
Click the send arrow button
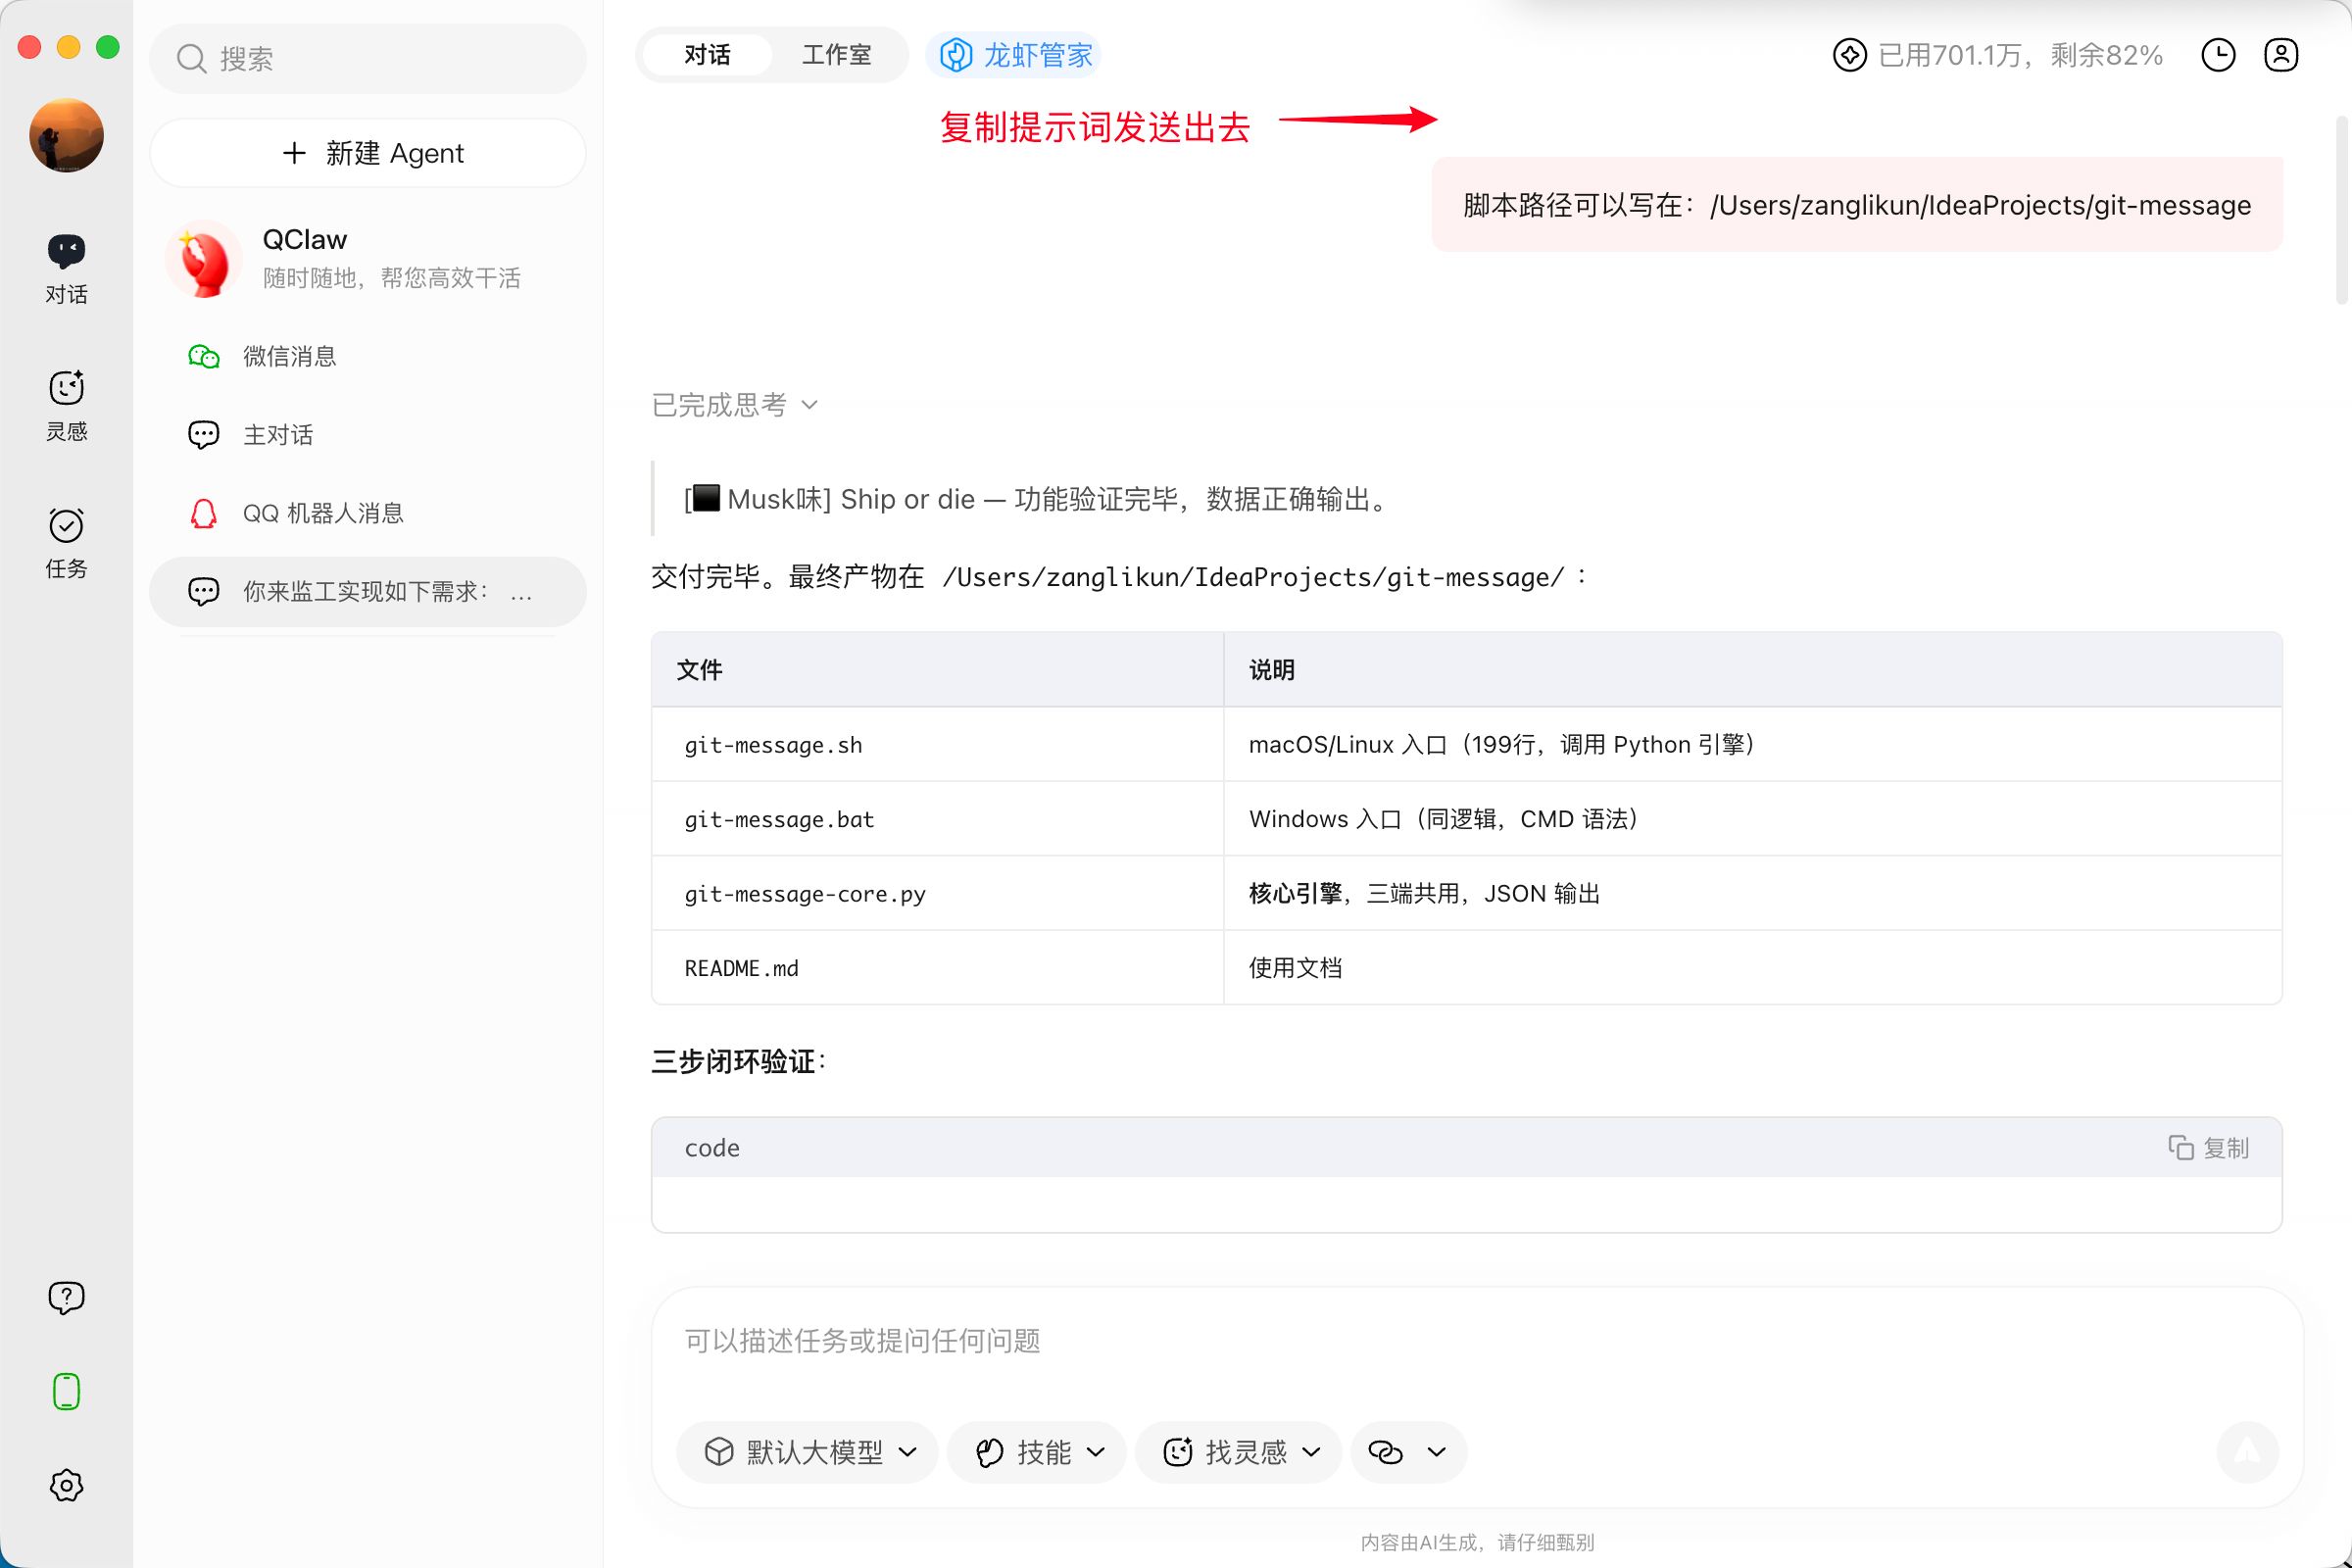click(x=2246, y=1451)
